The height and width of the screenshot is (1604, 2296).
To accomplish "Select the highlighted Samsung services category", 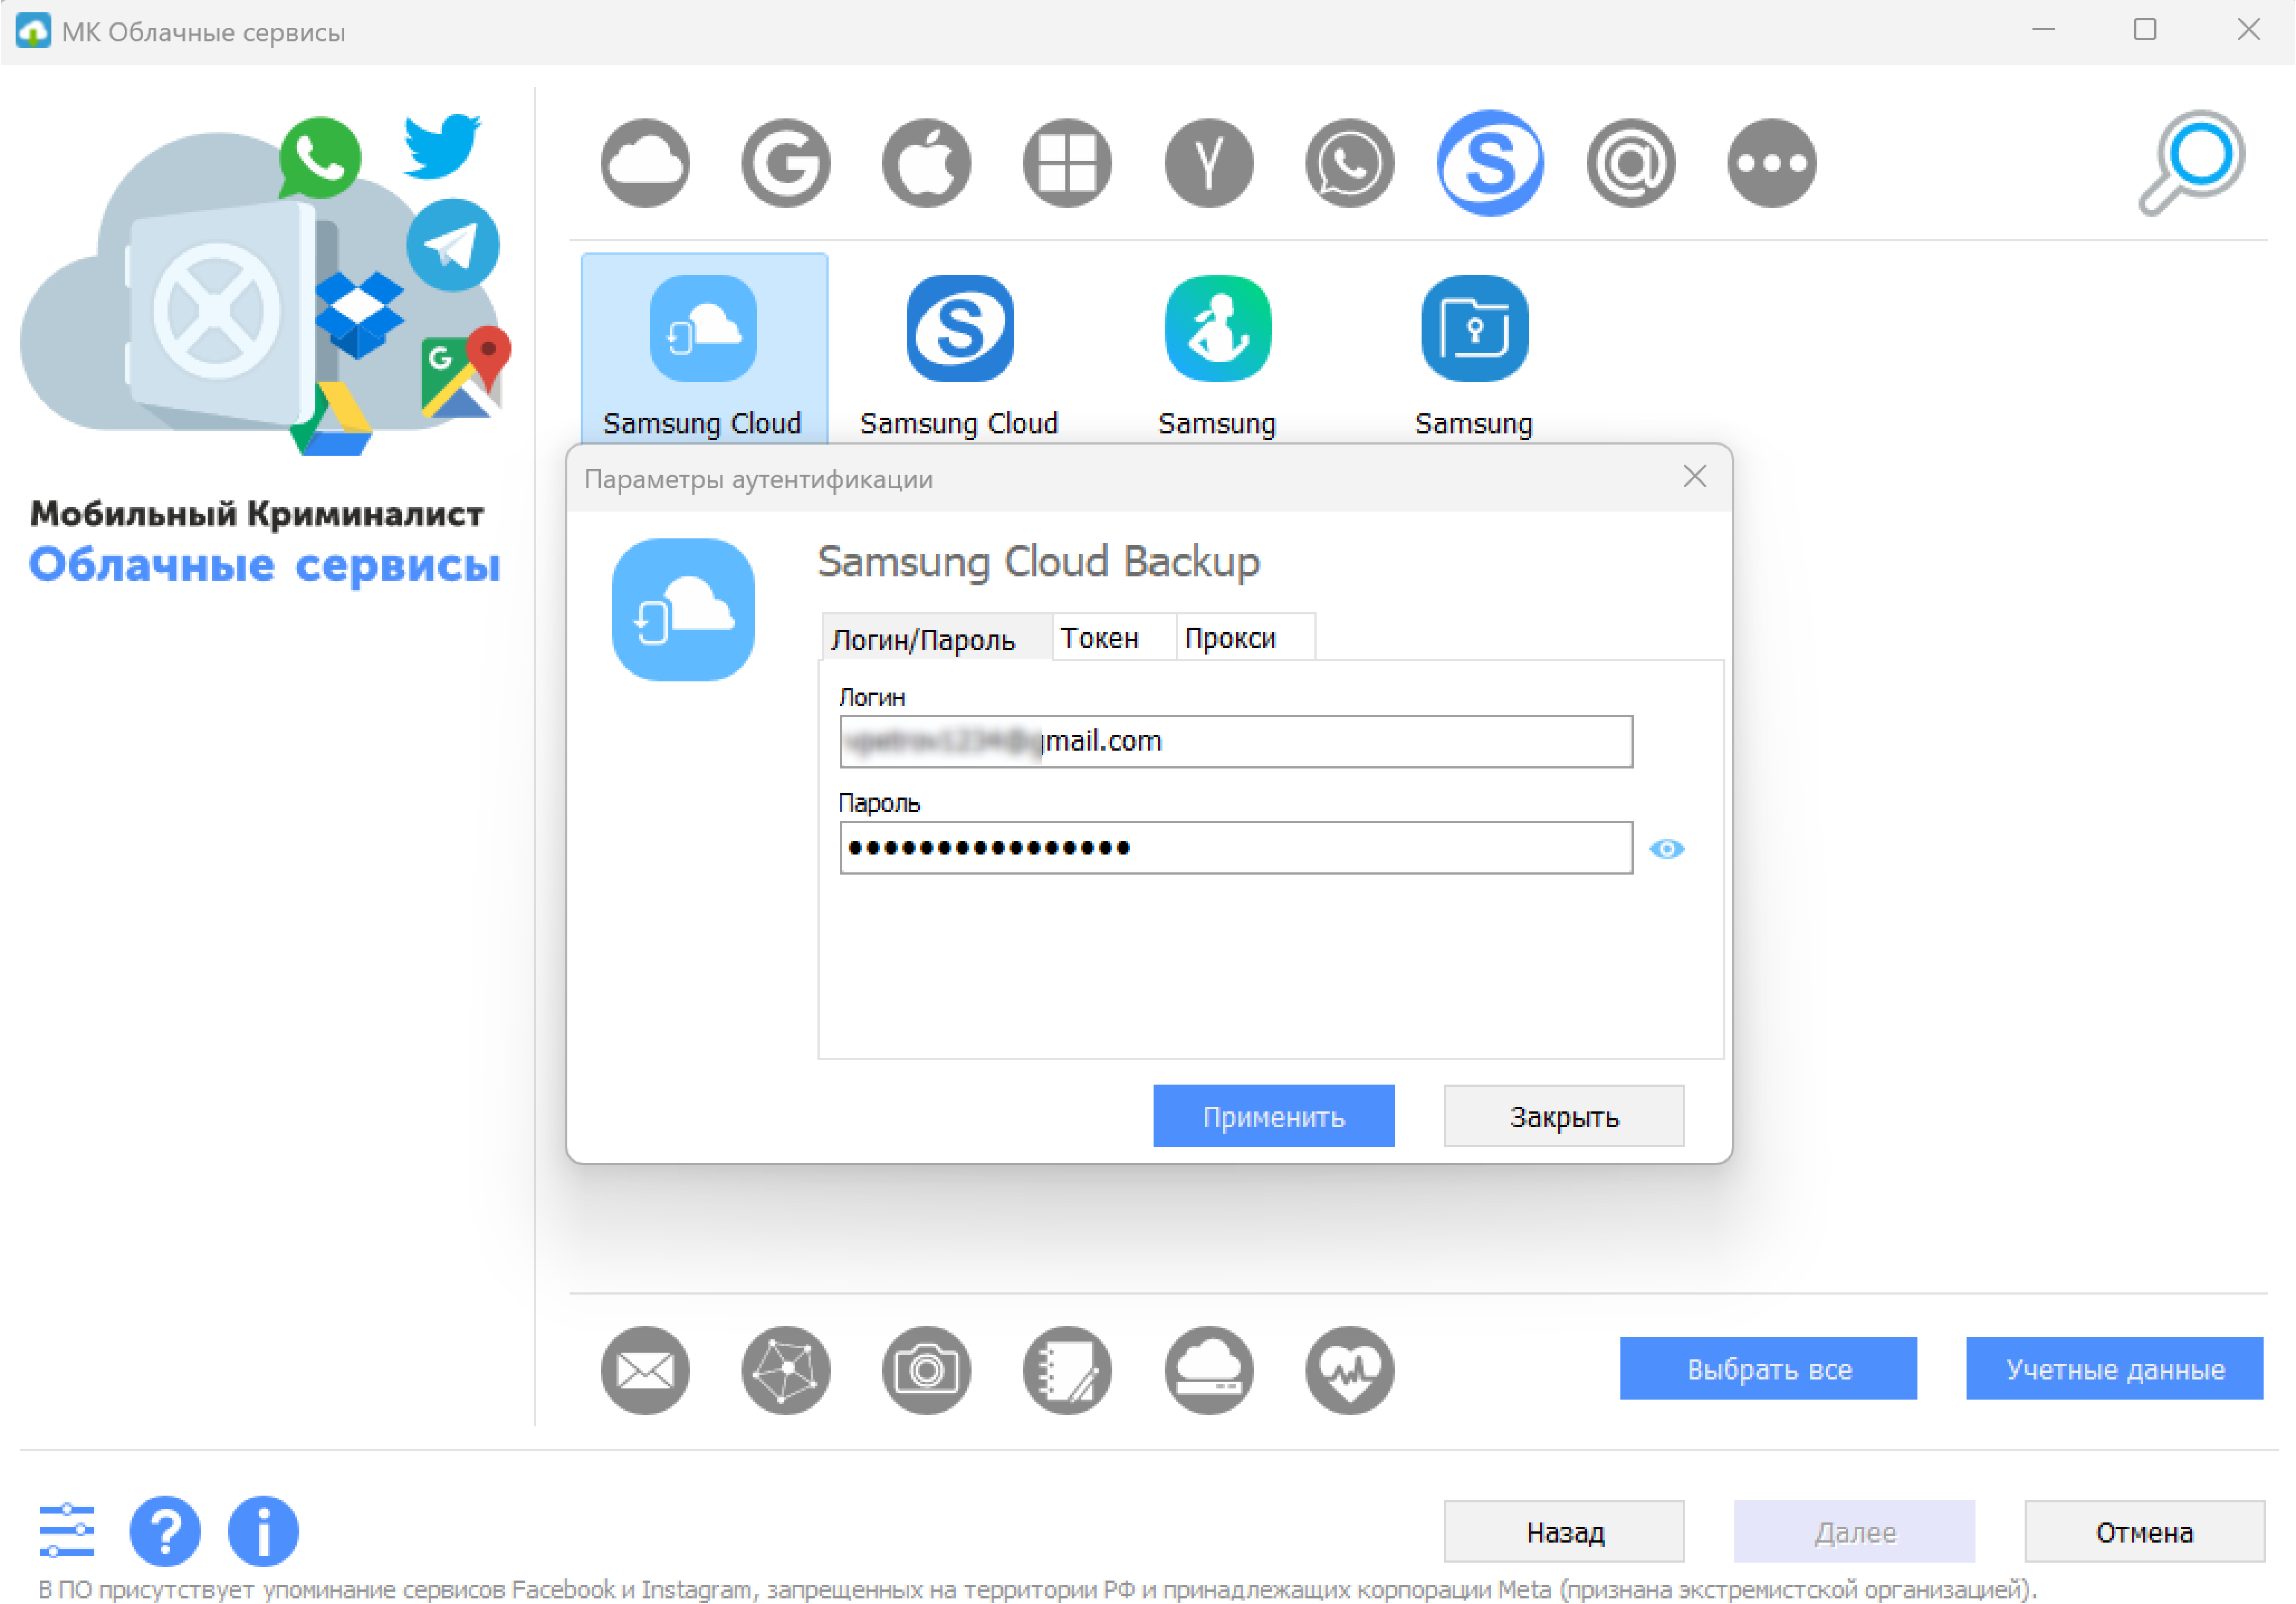I will pos(1490,163).
